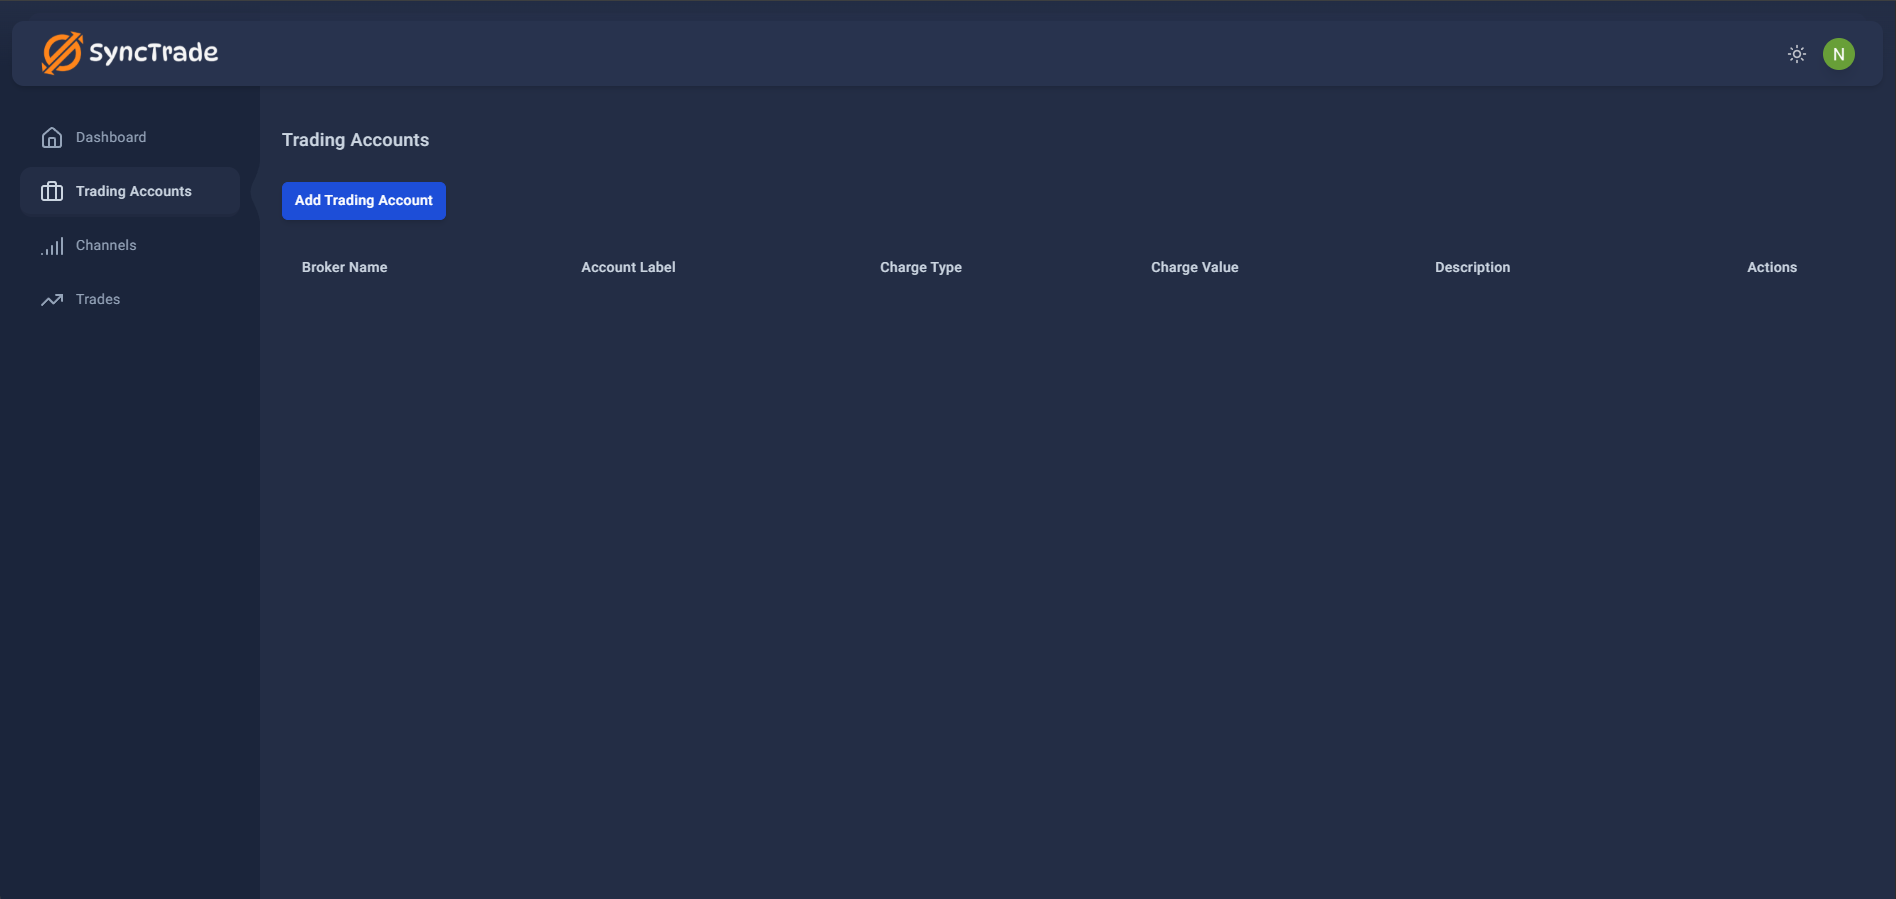Navigate to Trades via sidebar label
The height and width of the screenshot is (899, 1896).
[98, 300]
